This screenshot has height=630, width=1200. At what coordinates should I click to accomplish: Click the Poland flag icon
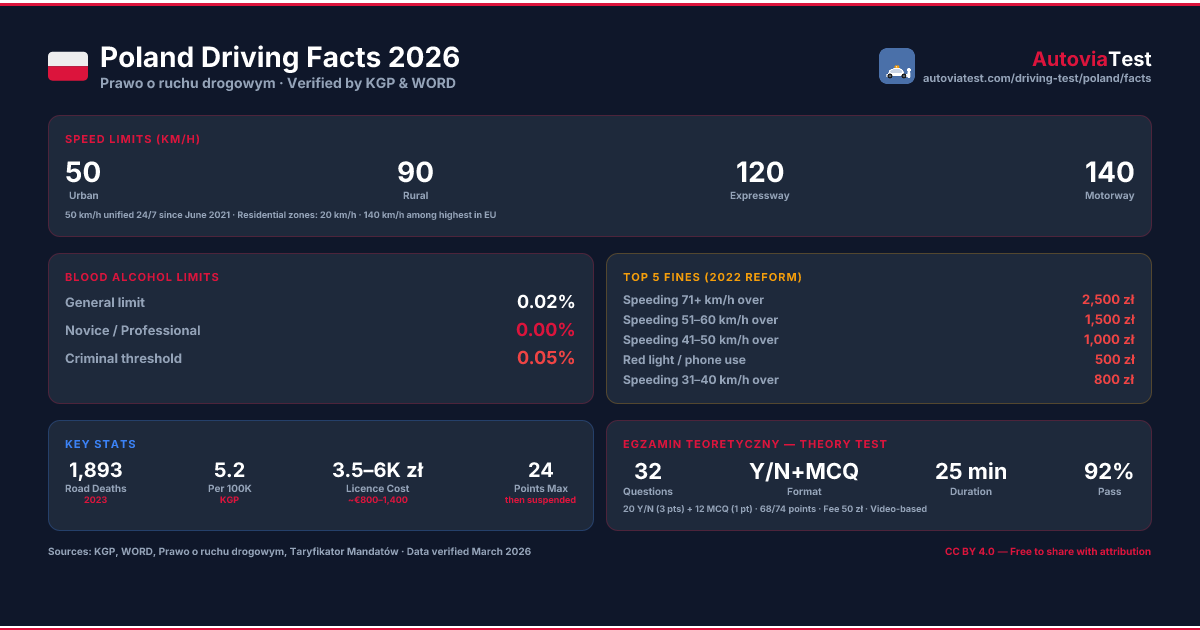point(68,66)
